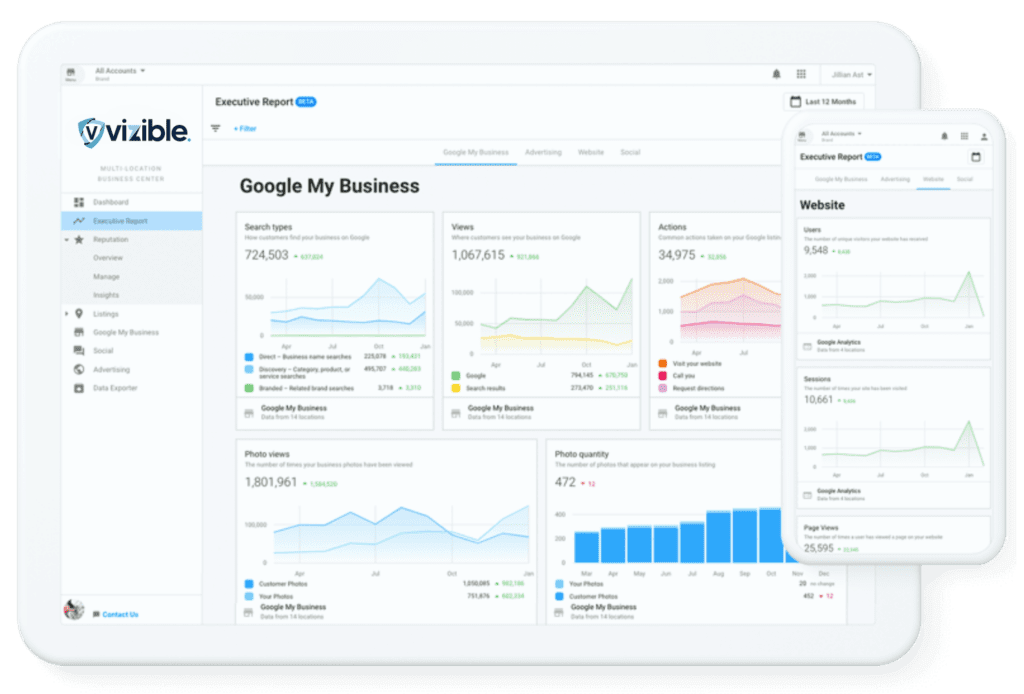Viewport: 1024px width, 694px height.
Task: Click the Discovery searches light-blue legend swatch
Action: click(x=249, y=370)
